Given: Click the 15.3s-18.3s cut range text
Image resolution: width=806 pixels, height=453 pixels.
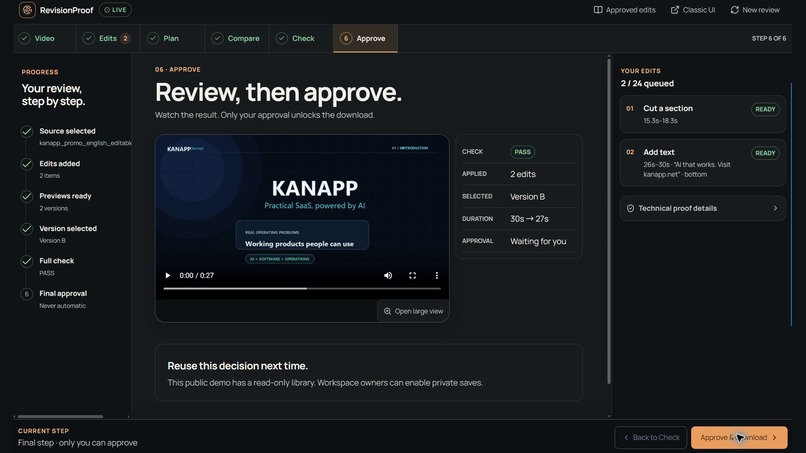Looking at the screenshot, I should point(660,121).
